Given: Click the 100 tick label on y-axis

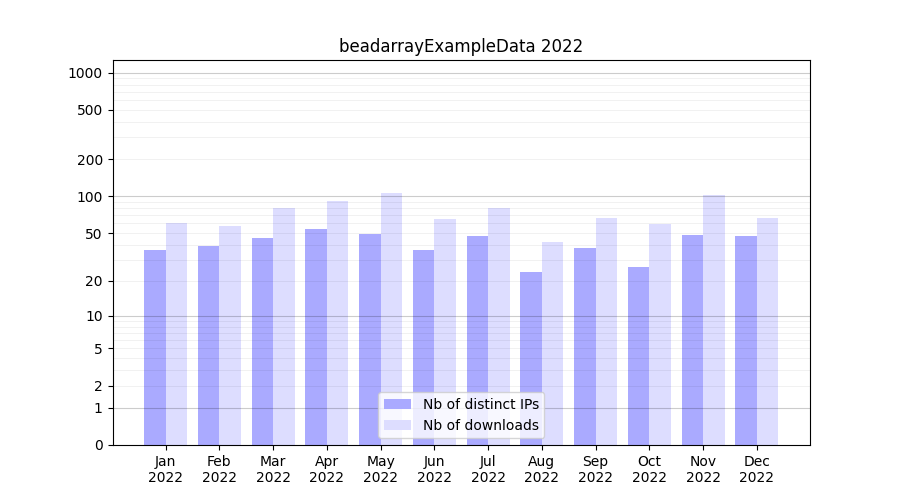Looking at the screenshot, I should pos(90,197).
